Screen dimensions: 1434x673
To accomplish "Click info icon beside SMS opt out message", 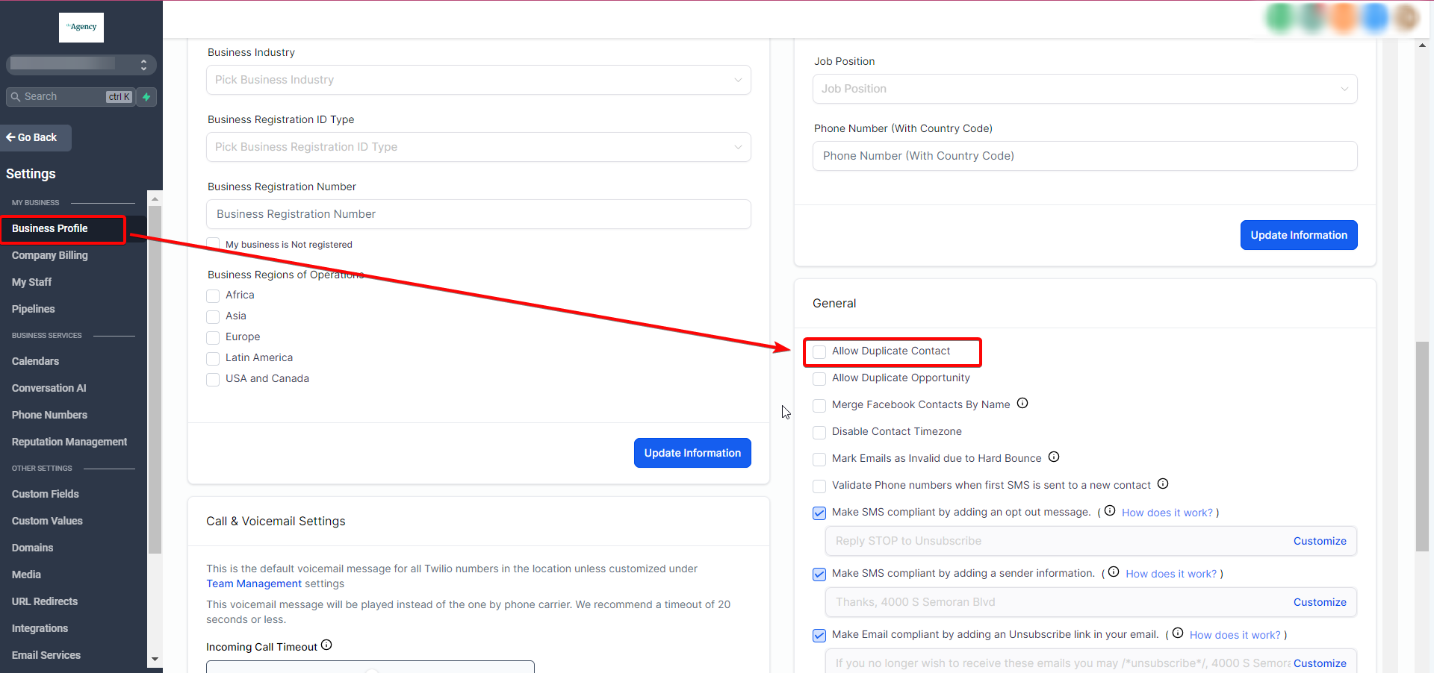I will [1109, 511].
